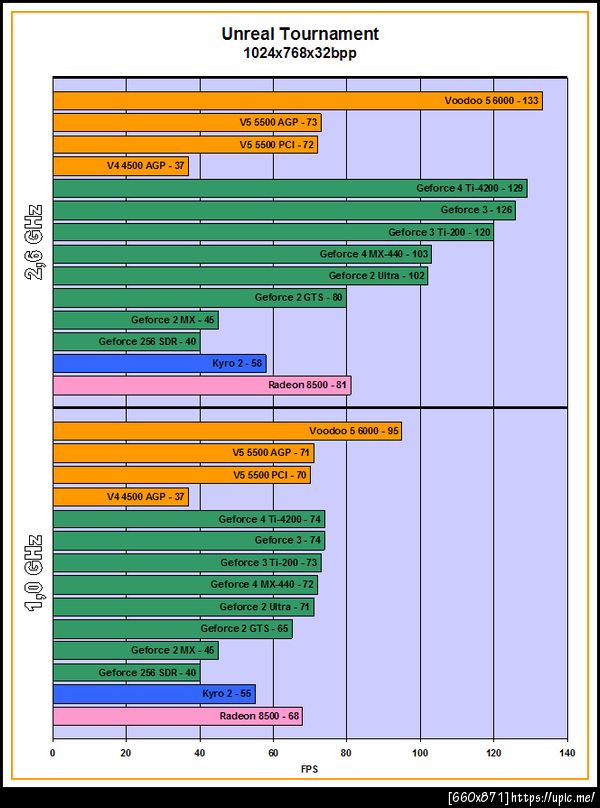Click "V4 4500 AGP - 37" in 1,0 GHz group
This screenshot has width=600, height=808.
[x=145, y=497]
